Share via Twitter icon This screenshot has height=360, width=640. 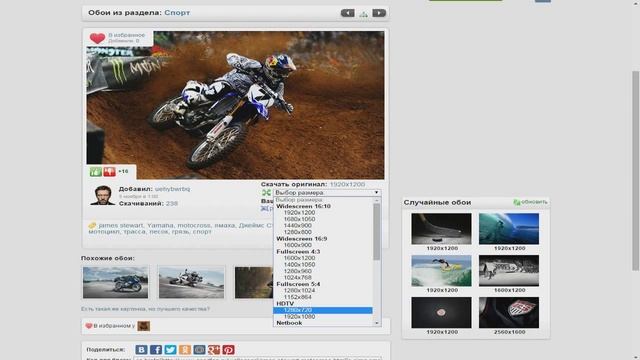point(170,350)
